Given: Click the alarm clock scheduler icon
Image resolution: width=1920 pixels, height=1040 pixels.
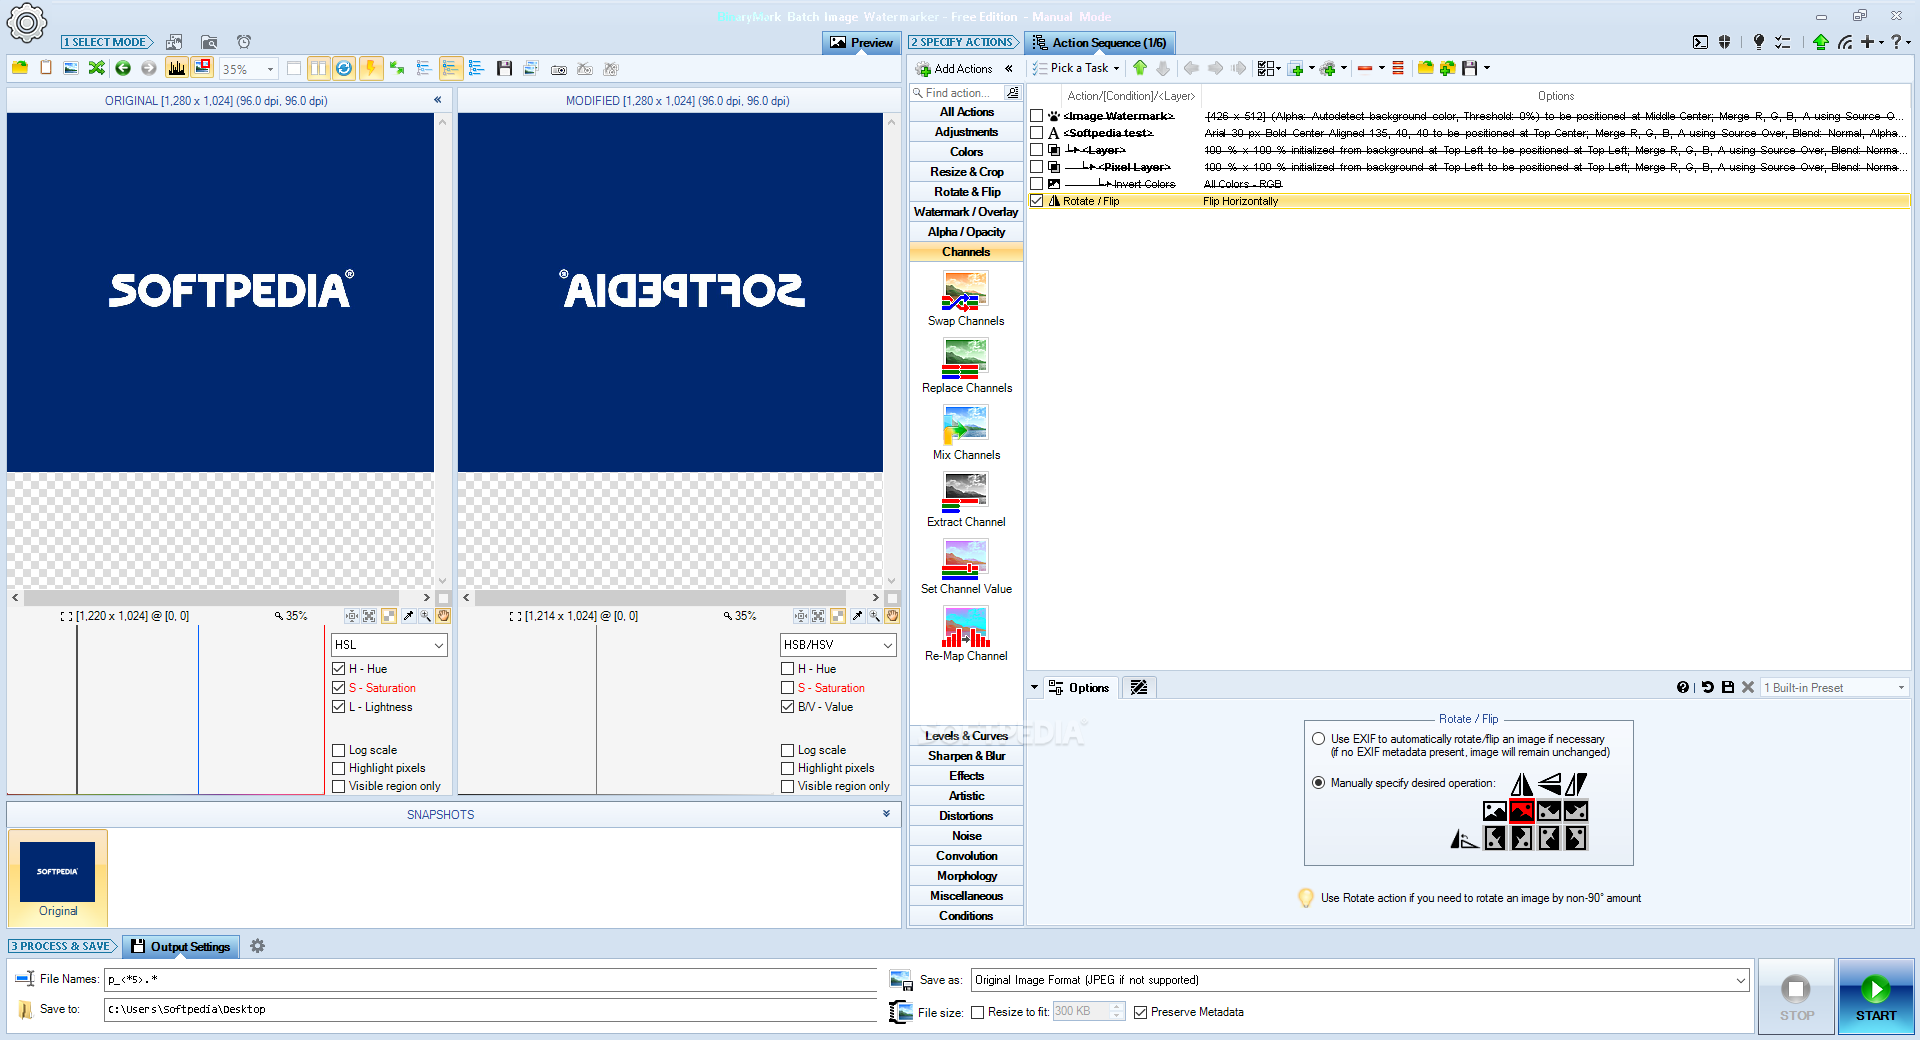Looking at the screenshot, I should [x=244, y=42].
